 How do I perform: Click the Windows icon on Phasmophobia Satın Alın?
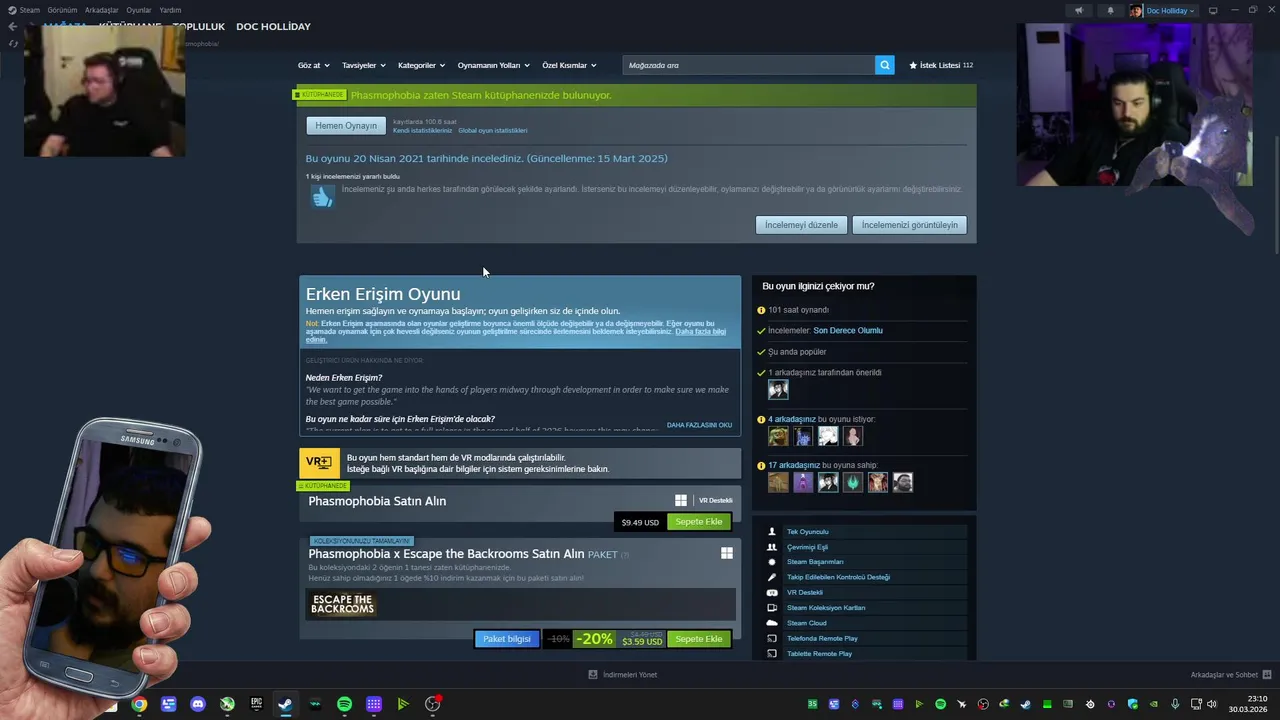(x=681, y=500)
